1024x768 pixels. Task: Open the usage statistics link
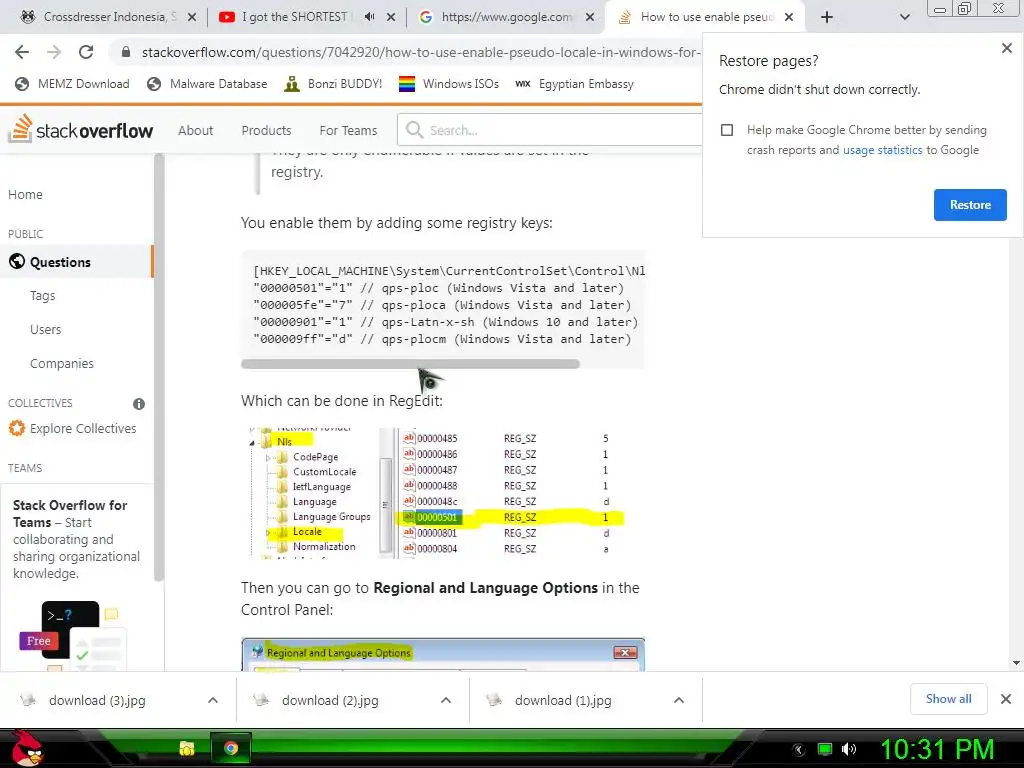pyautogui.click(x=882, y=150)
